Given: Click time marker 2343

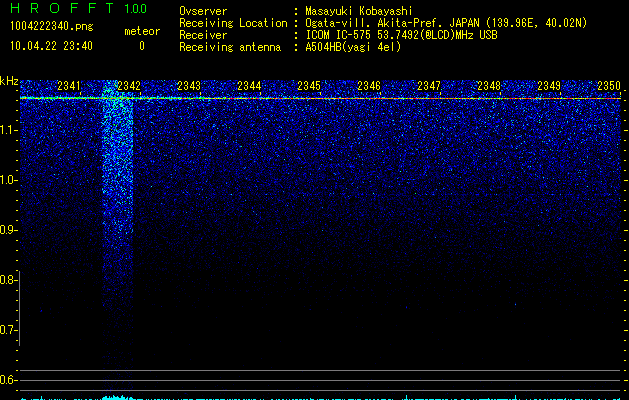Looking at the screenshot, I should [x=189, y=86].
